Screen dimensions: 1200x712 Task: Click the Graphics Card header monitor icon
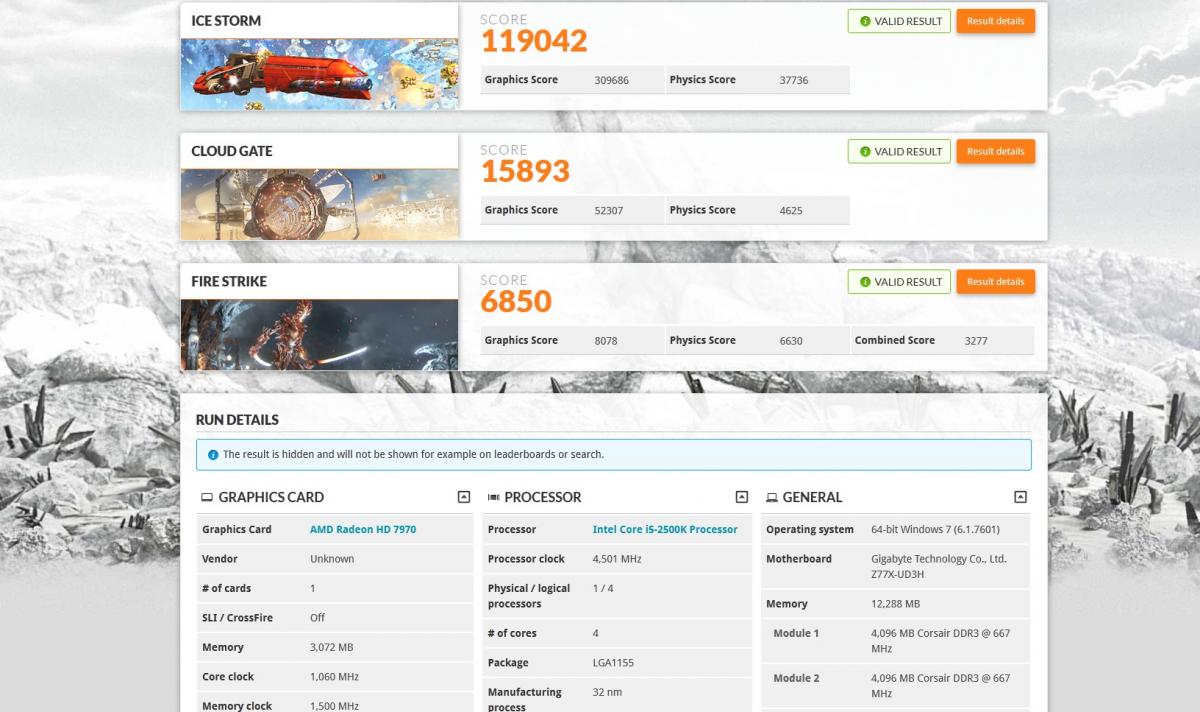pos(207,497)
